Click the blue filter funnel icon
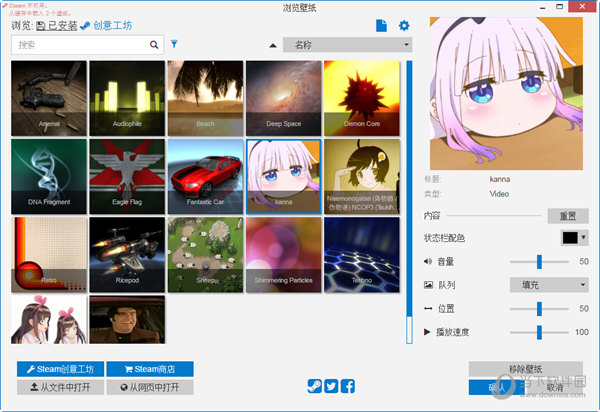The height and width of the screenshot is (412, 600). click(x=174, y=44)
